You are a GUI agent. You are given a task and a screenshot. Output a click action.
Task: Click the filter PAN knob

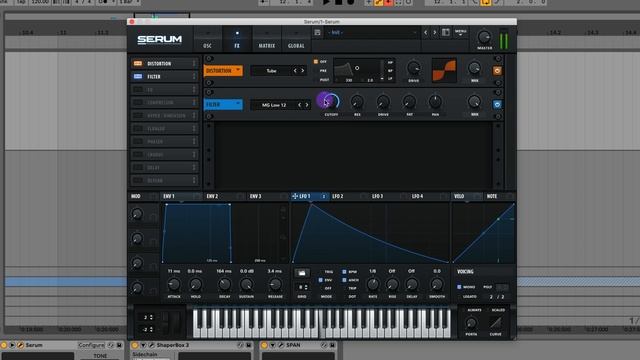(436, 102)
